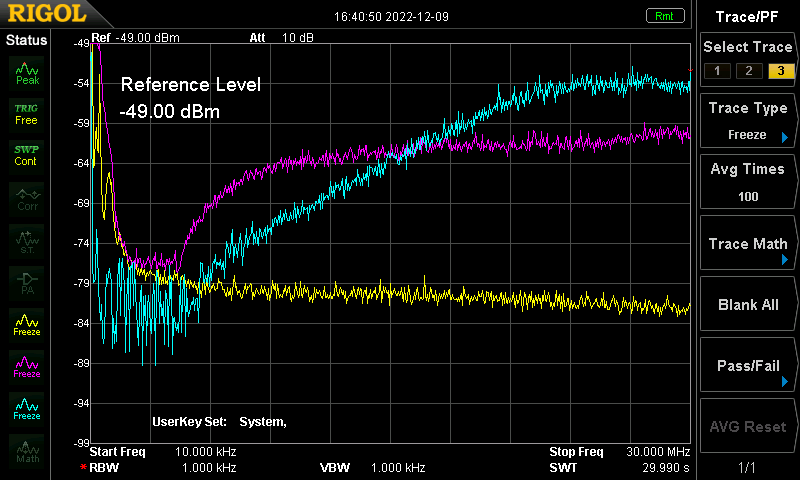
Task: Click the magenta trace Freeze icon
Action: 27,366
